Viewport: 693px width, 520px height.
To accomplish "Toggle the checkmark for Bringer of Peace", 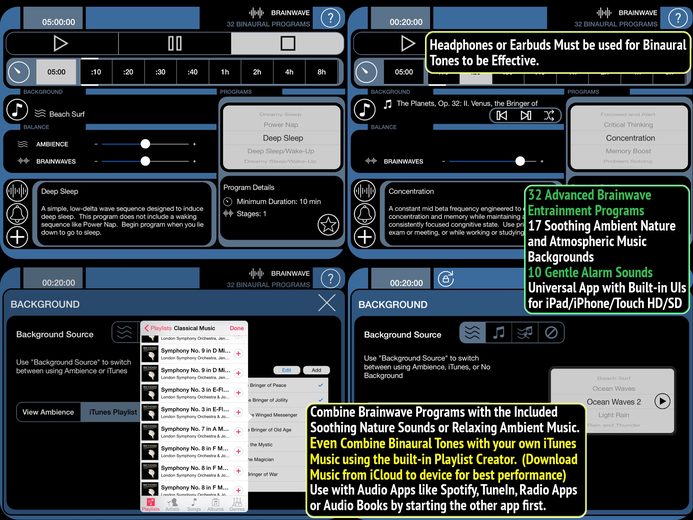I will tap(320, 385).
